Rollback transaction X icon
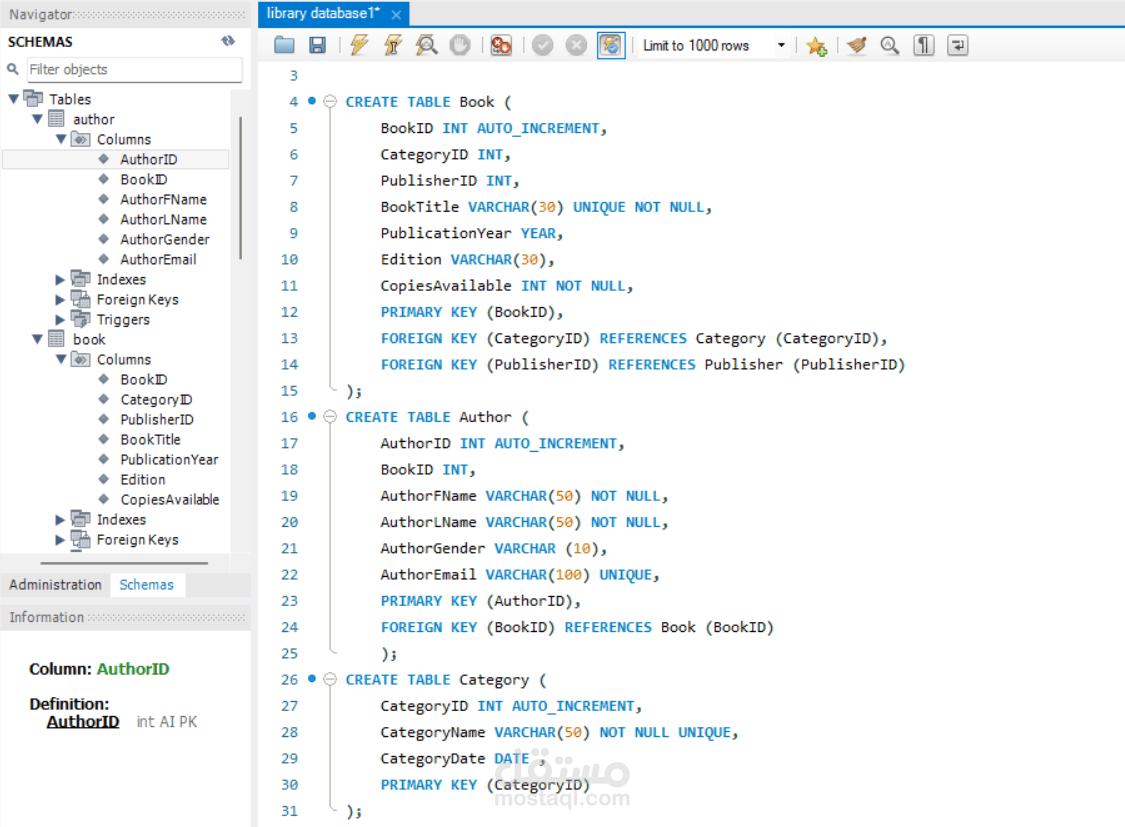1125x827 pixels. [x=576, y=45]
